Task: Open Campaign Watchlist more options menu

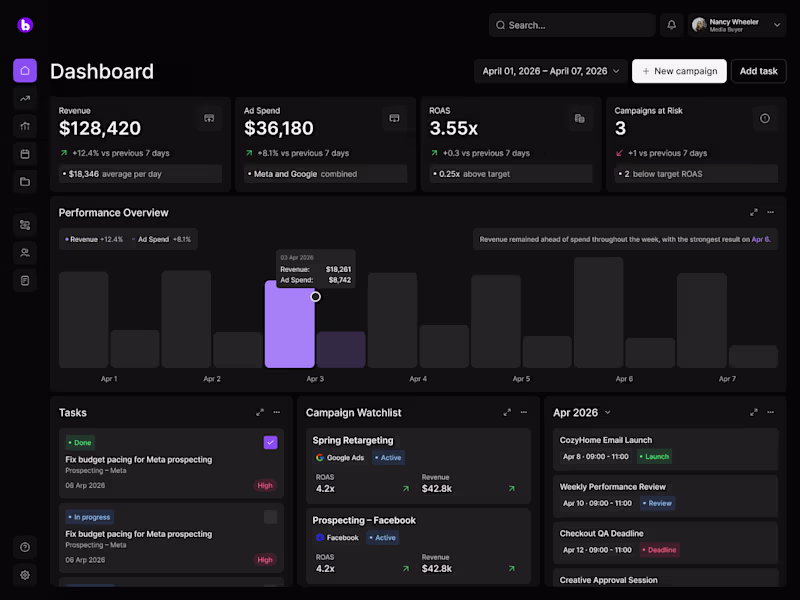Action: point(523,412)
